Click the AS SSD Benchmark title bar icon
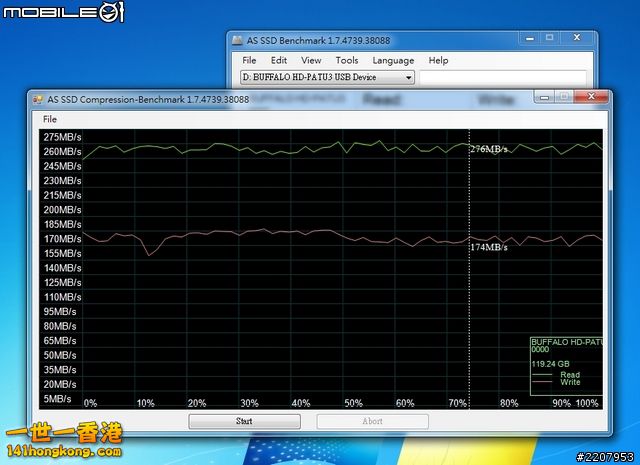This screenshot has width=640, height=465. [x=238, y=41]
